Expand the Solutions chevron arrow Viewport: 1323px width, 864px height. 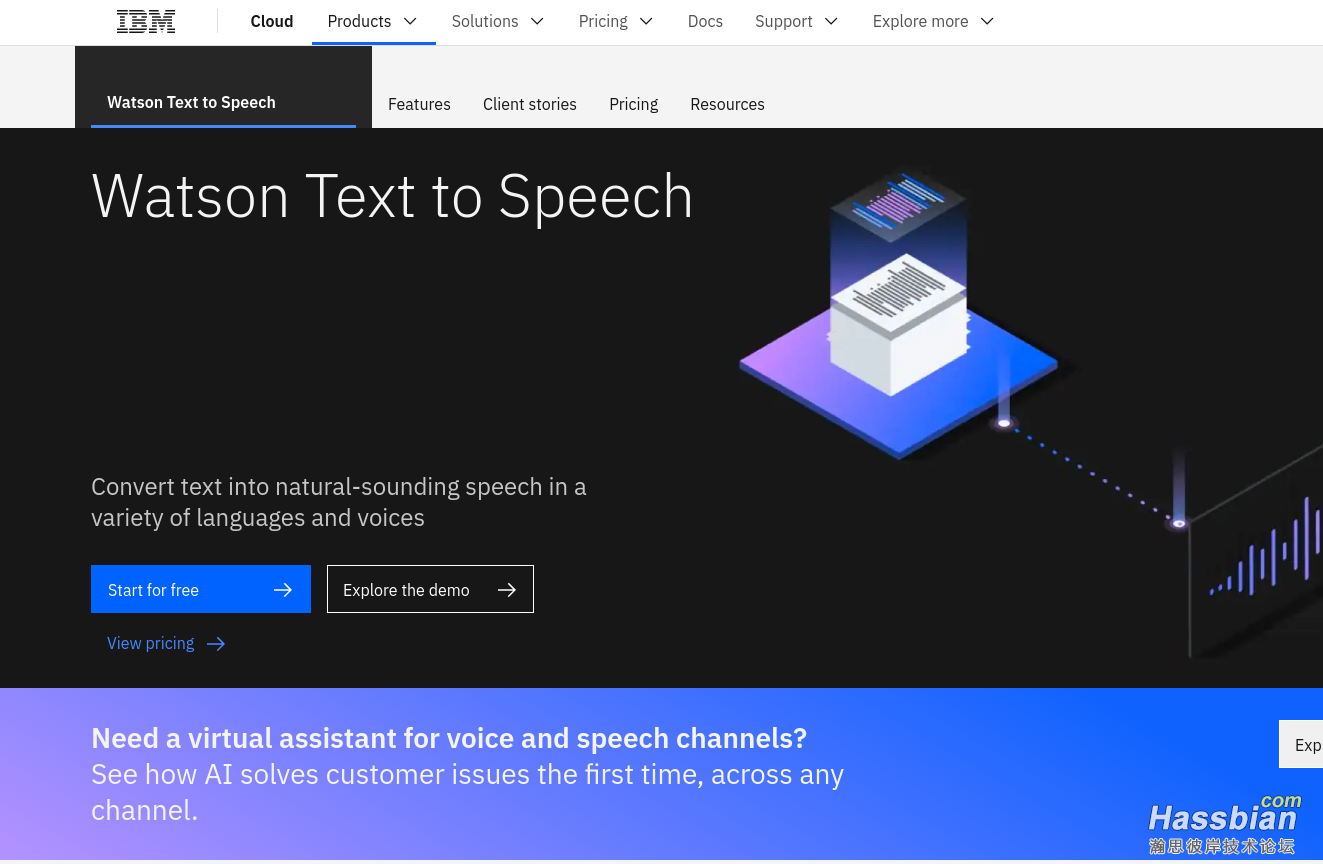point(537,21)
